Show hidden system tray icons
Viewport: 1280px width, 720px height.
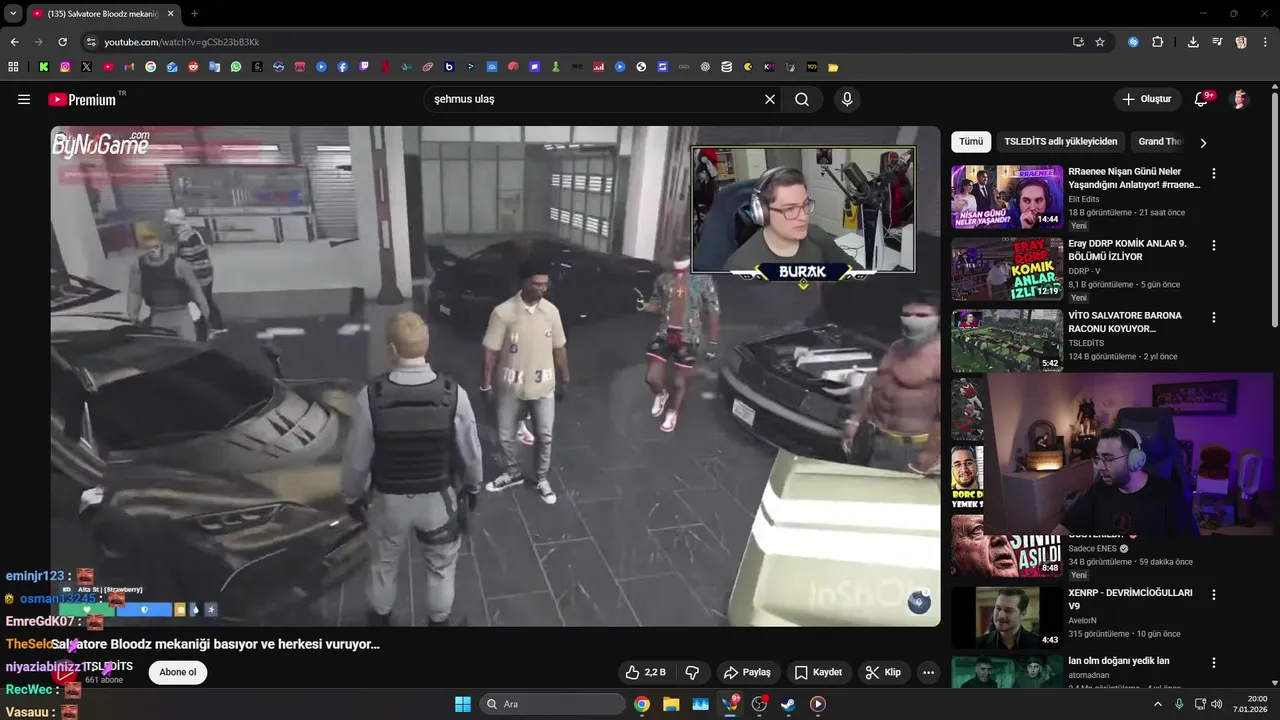[x=1158, y=704]
